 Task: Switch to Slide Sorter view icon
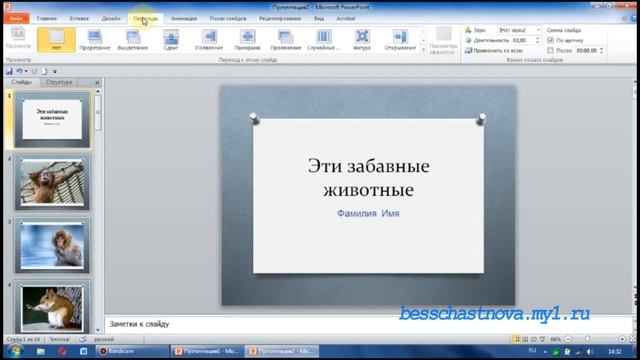pos(525,339)
